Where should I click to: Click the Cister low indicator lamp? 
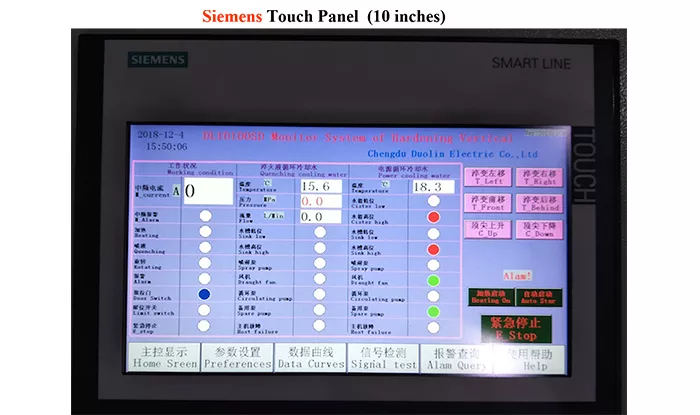click(433, 201)
